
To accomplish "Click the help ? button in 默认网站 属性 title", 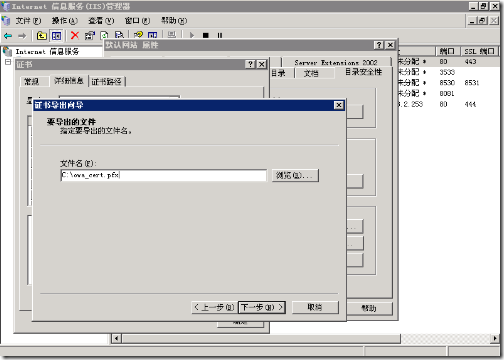I will pos(379,45).
